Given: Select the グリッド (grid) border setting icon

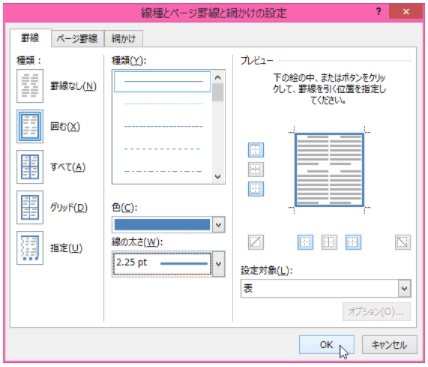Looking at the screenshot, I should pyautogui.click(x=30, y=207).
